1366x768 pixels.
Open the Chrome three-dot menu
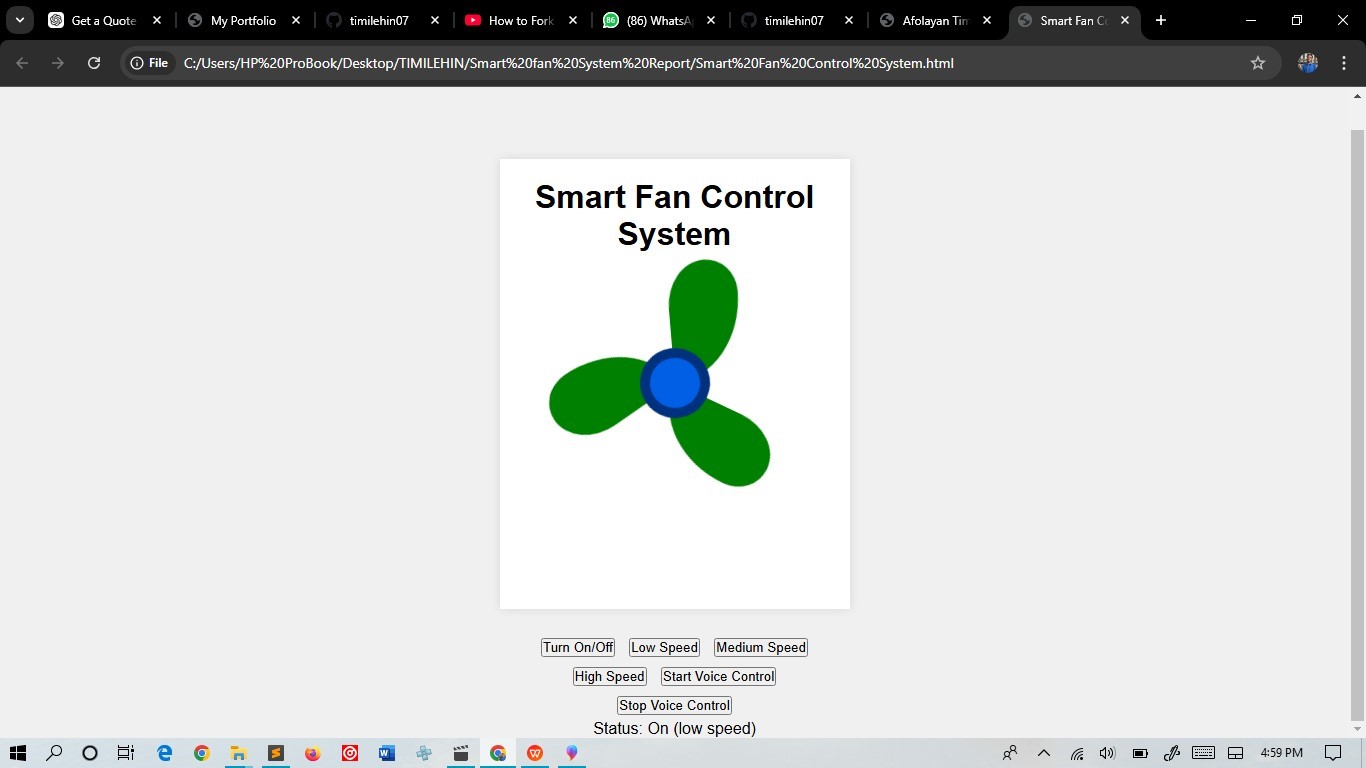[1343, 63]
